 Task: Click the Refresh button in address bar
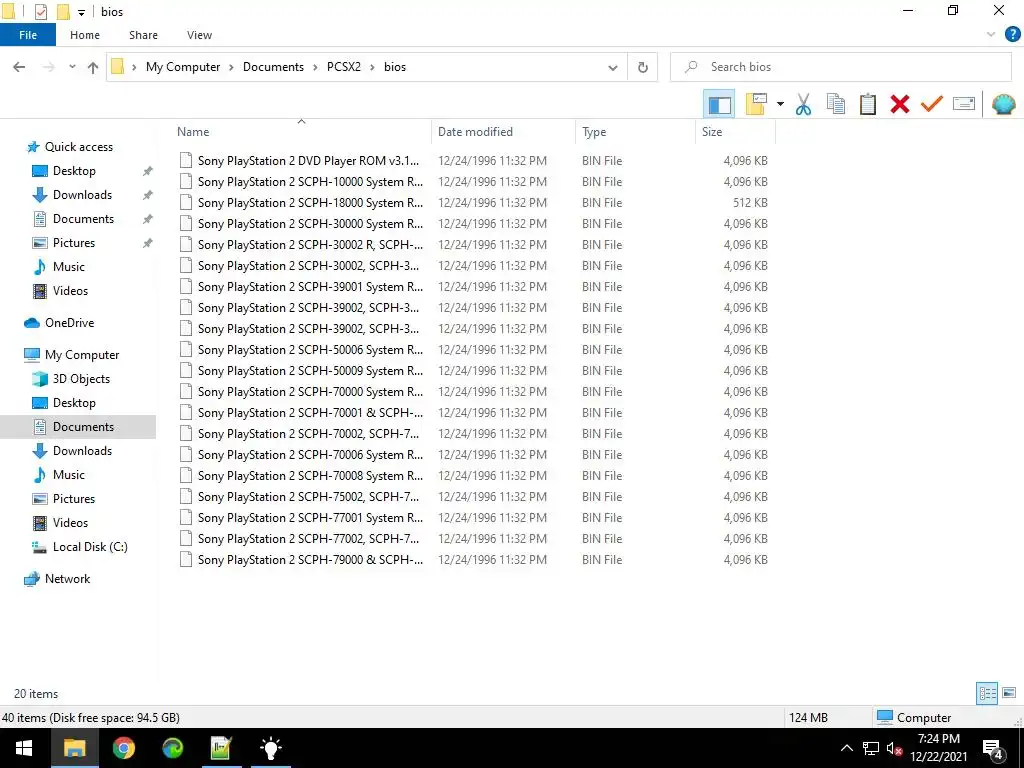643,67
